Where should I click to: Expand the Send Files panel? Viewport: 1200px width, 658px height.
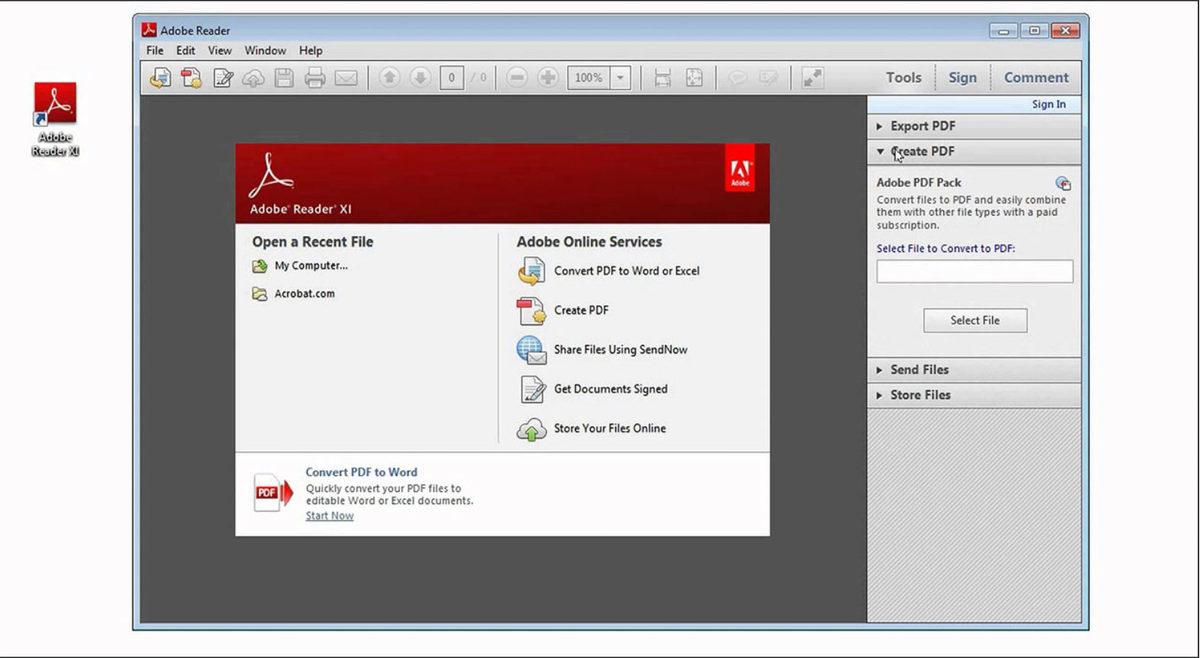point(920,369)
